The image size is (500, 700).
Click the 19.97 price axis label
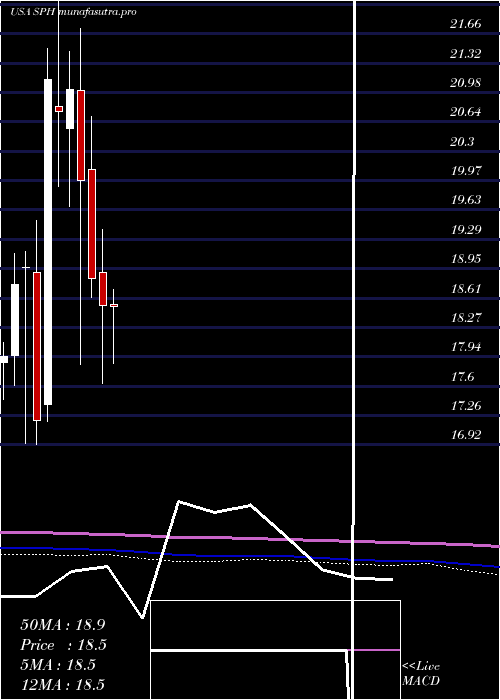tap(466, 171)
